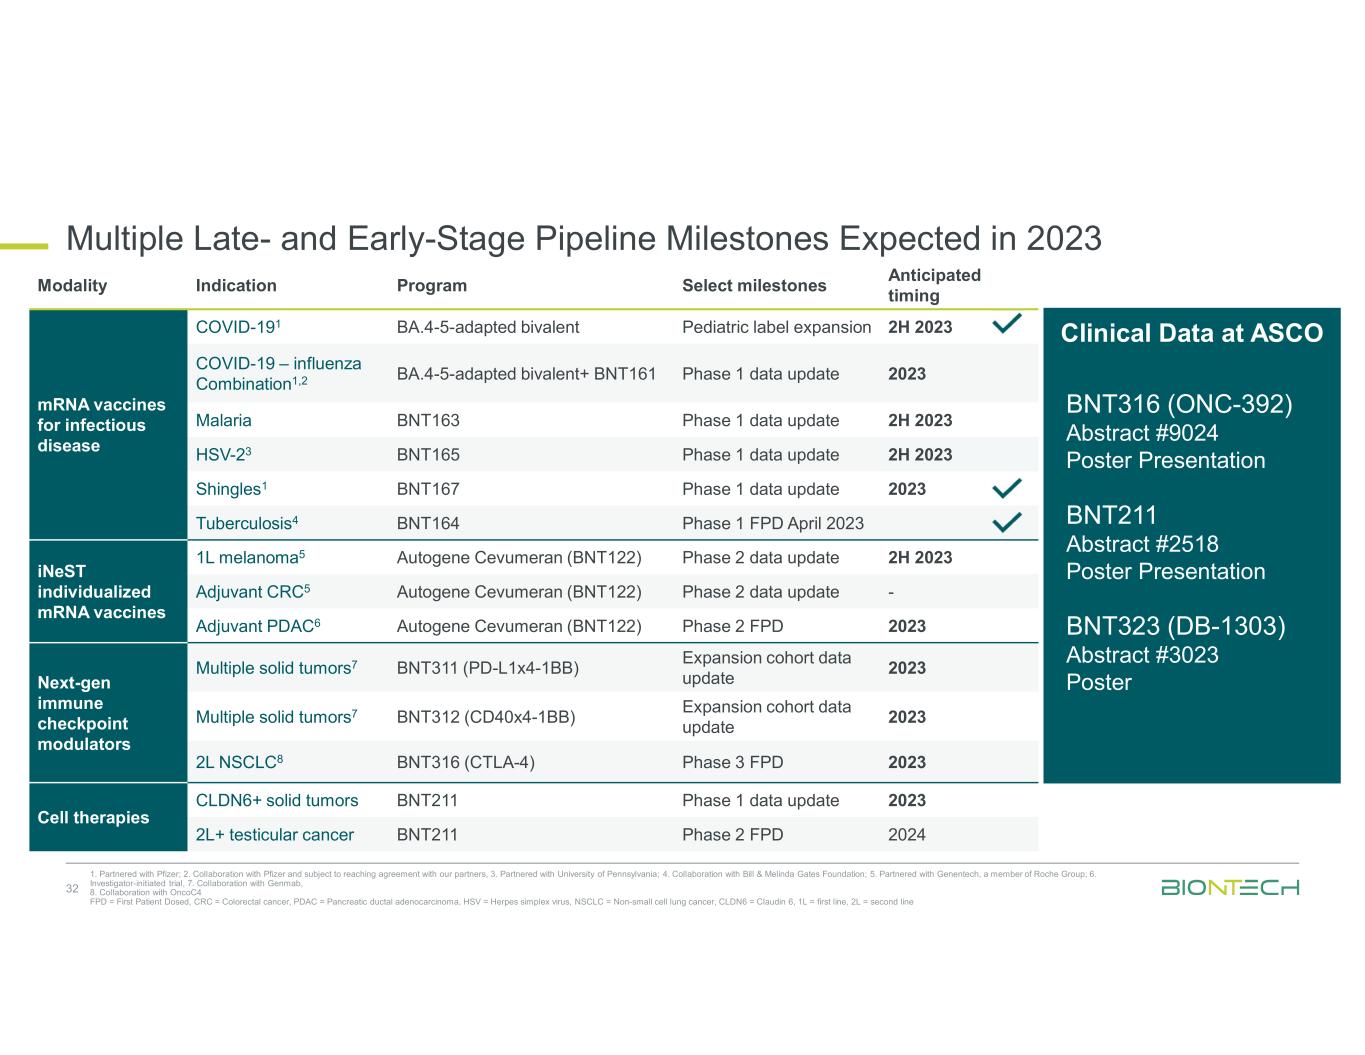Click the Tuberculosis indication
This screenshot has width=1365, height=1055.
pyautogui.click(x=247, y=523)
